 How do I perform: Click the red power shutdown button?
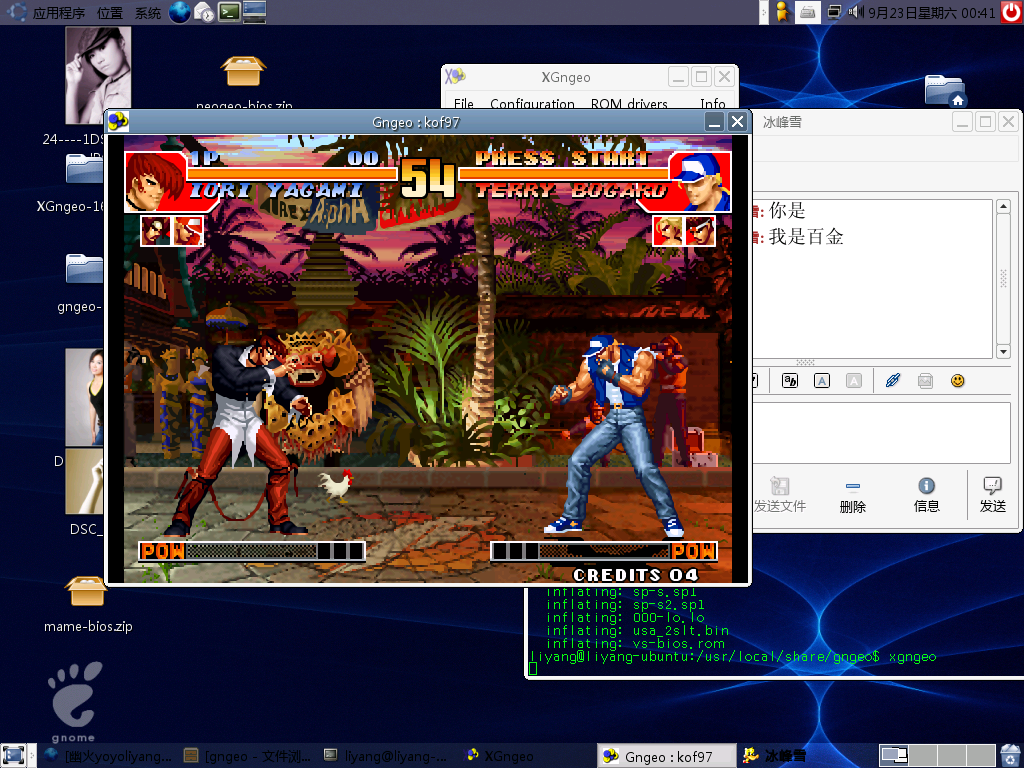pyautogui.click(x=1011, y=12)
